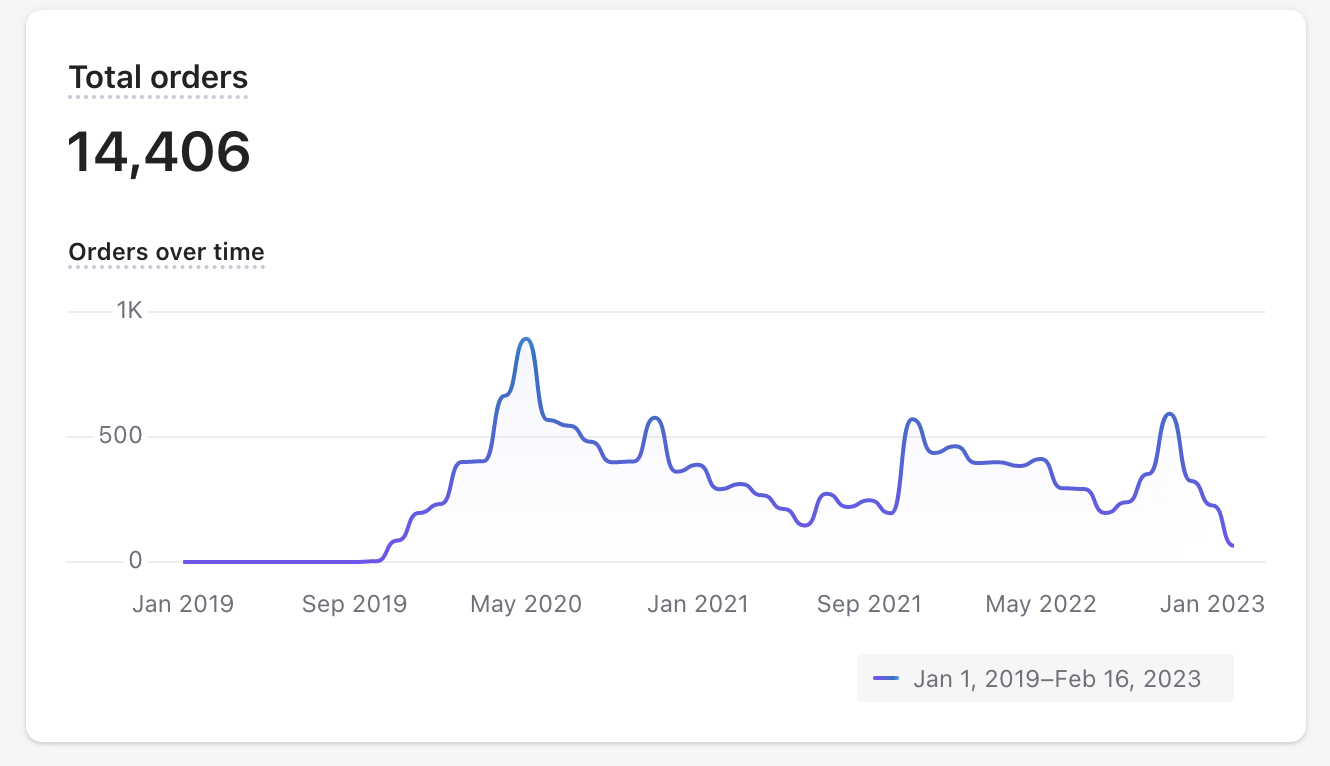Select the "Sep 2019" x-axis label

click(x=354, y=604)
